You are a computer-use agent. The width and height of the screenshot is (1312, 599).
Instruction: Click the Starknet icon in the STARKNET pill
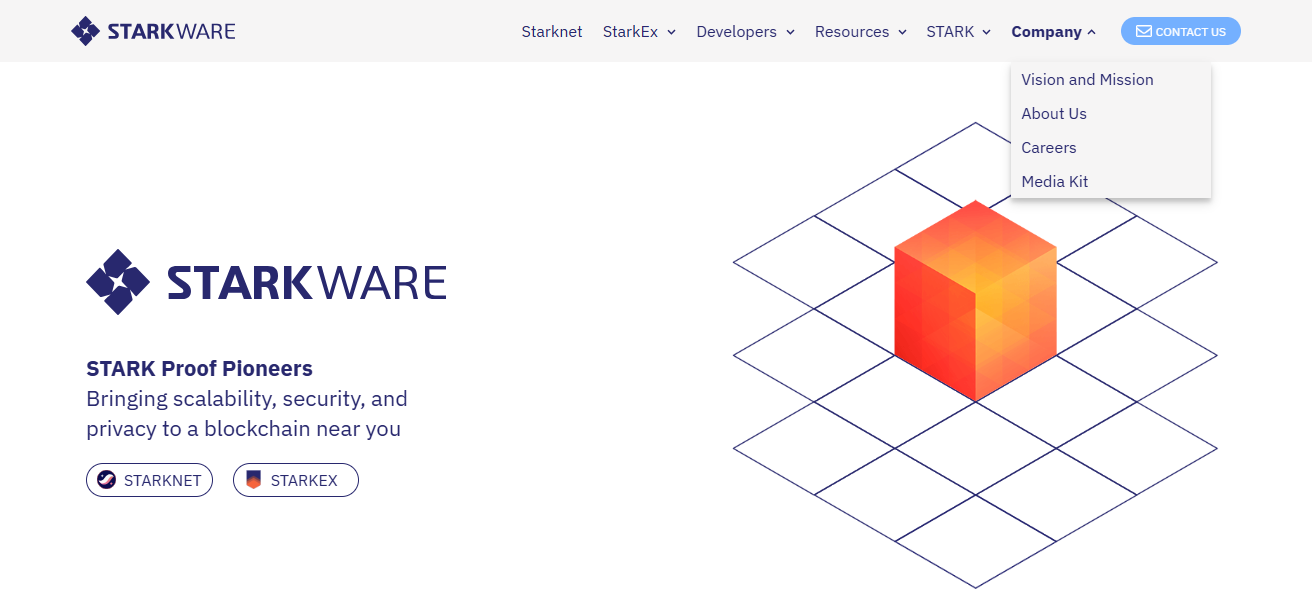pyautogui.click(x=106, y=480)
